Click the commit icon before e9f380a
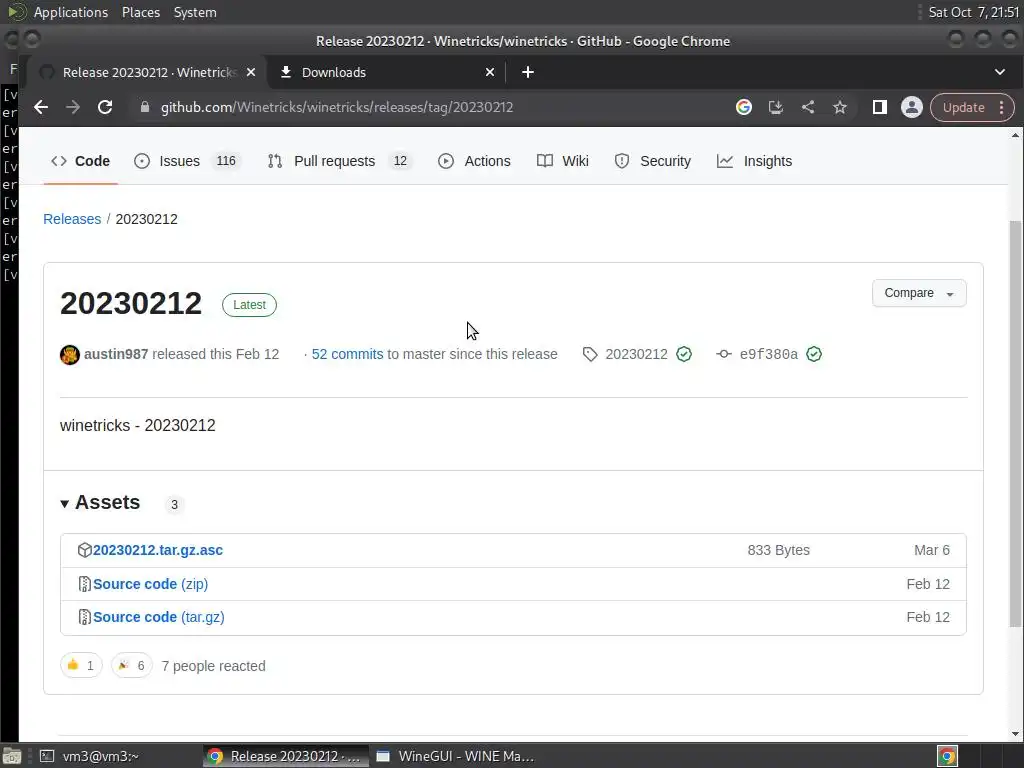The width and height of the screenshot is (1024, 768). 724,355
